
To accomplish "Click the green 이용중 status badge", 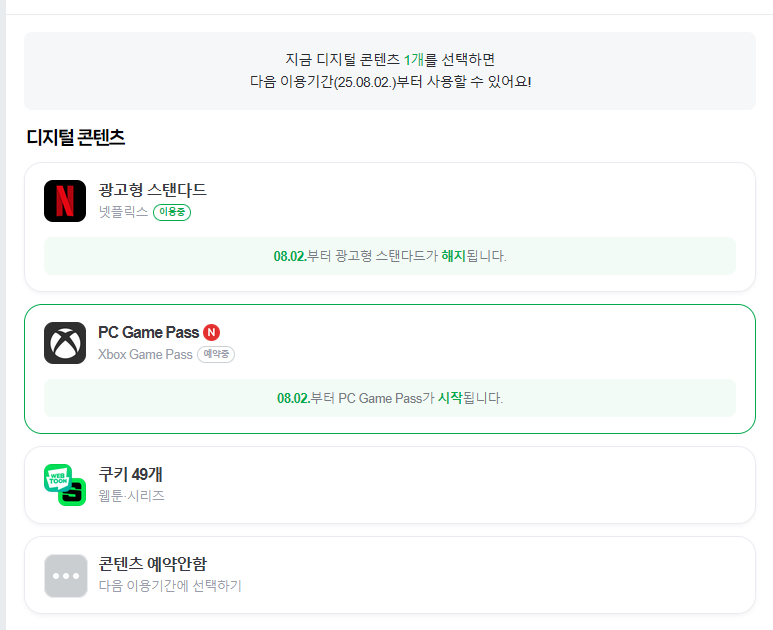I will pos(172,212).
